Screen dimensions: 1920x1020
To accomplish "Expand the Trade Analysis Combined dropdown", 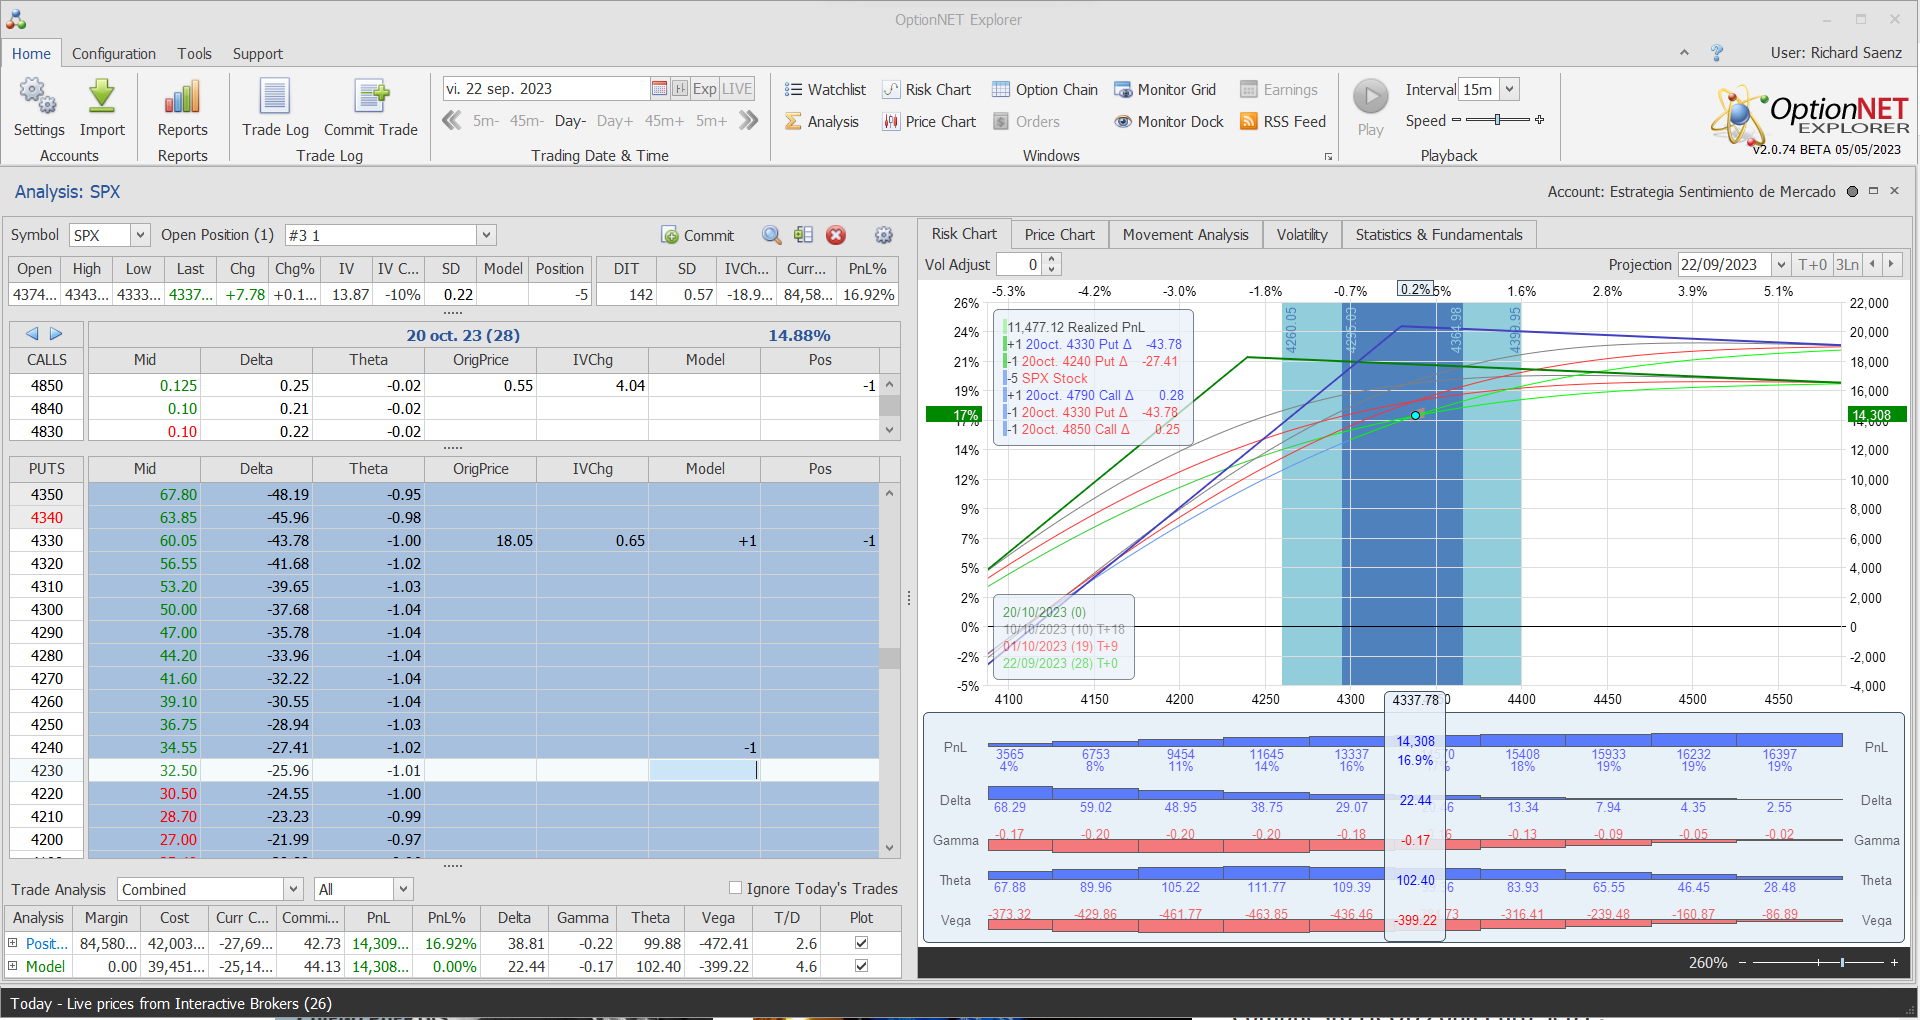I will click(293, 889).
